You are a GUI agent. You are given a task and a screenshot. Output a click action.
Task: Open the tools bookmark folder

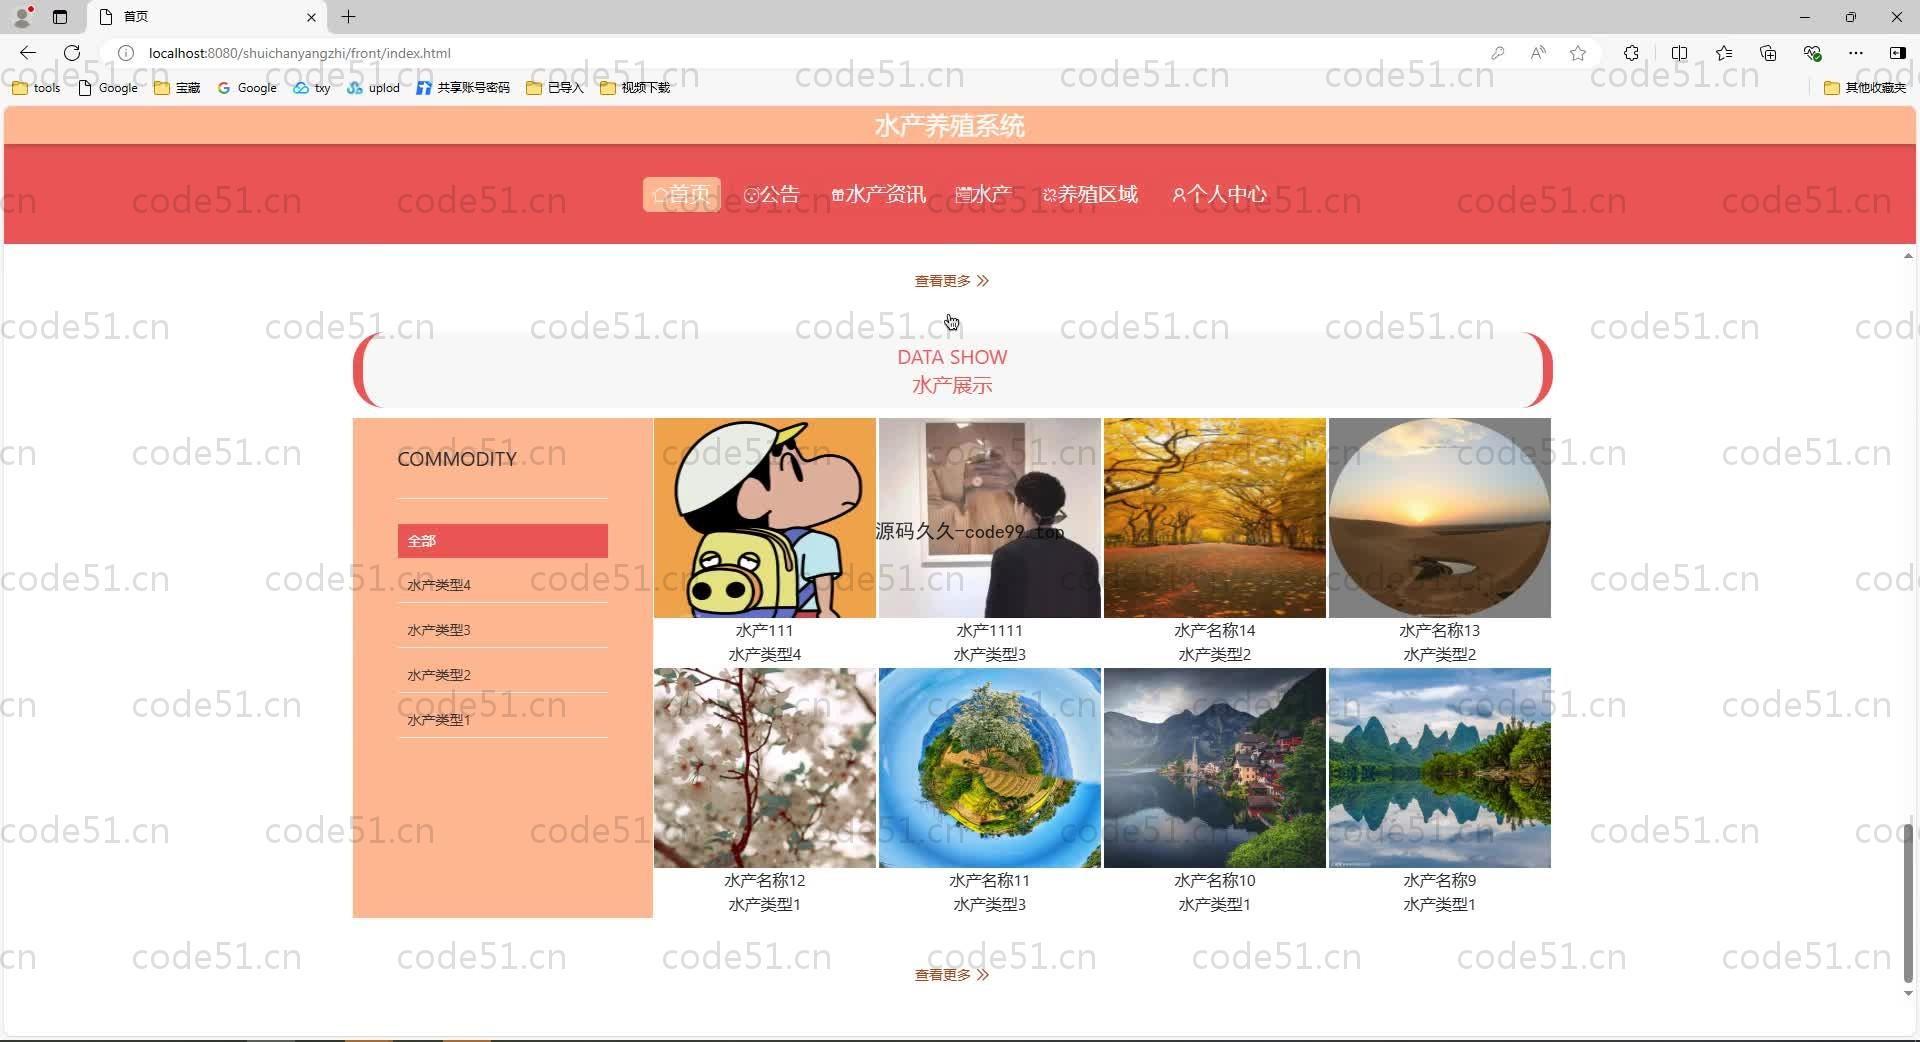pyautogui.click(x=36, y=88)
